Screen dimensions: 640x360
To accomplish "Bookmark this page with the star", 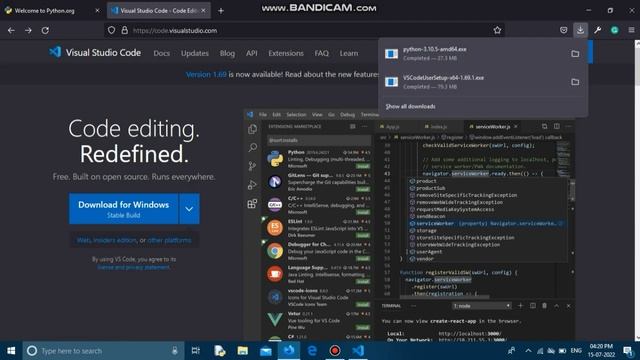I will [497, 30].
